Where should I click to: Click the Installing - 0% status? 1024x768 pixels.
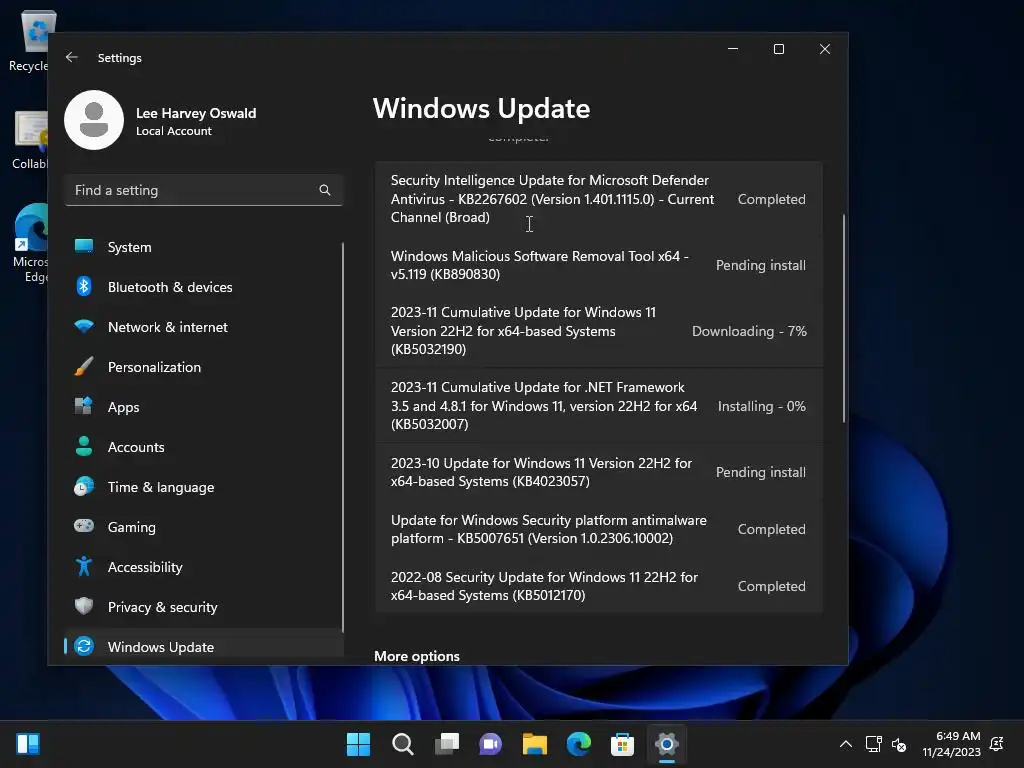click(761, 406)
